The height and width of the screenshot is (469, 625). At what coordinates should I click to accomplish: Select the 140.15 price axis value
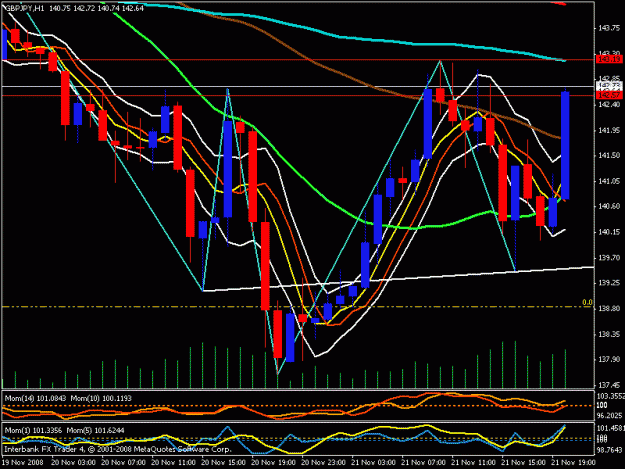[x=609, y=232]
